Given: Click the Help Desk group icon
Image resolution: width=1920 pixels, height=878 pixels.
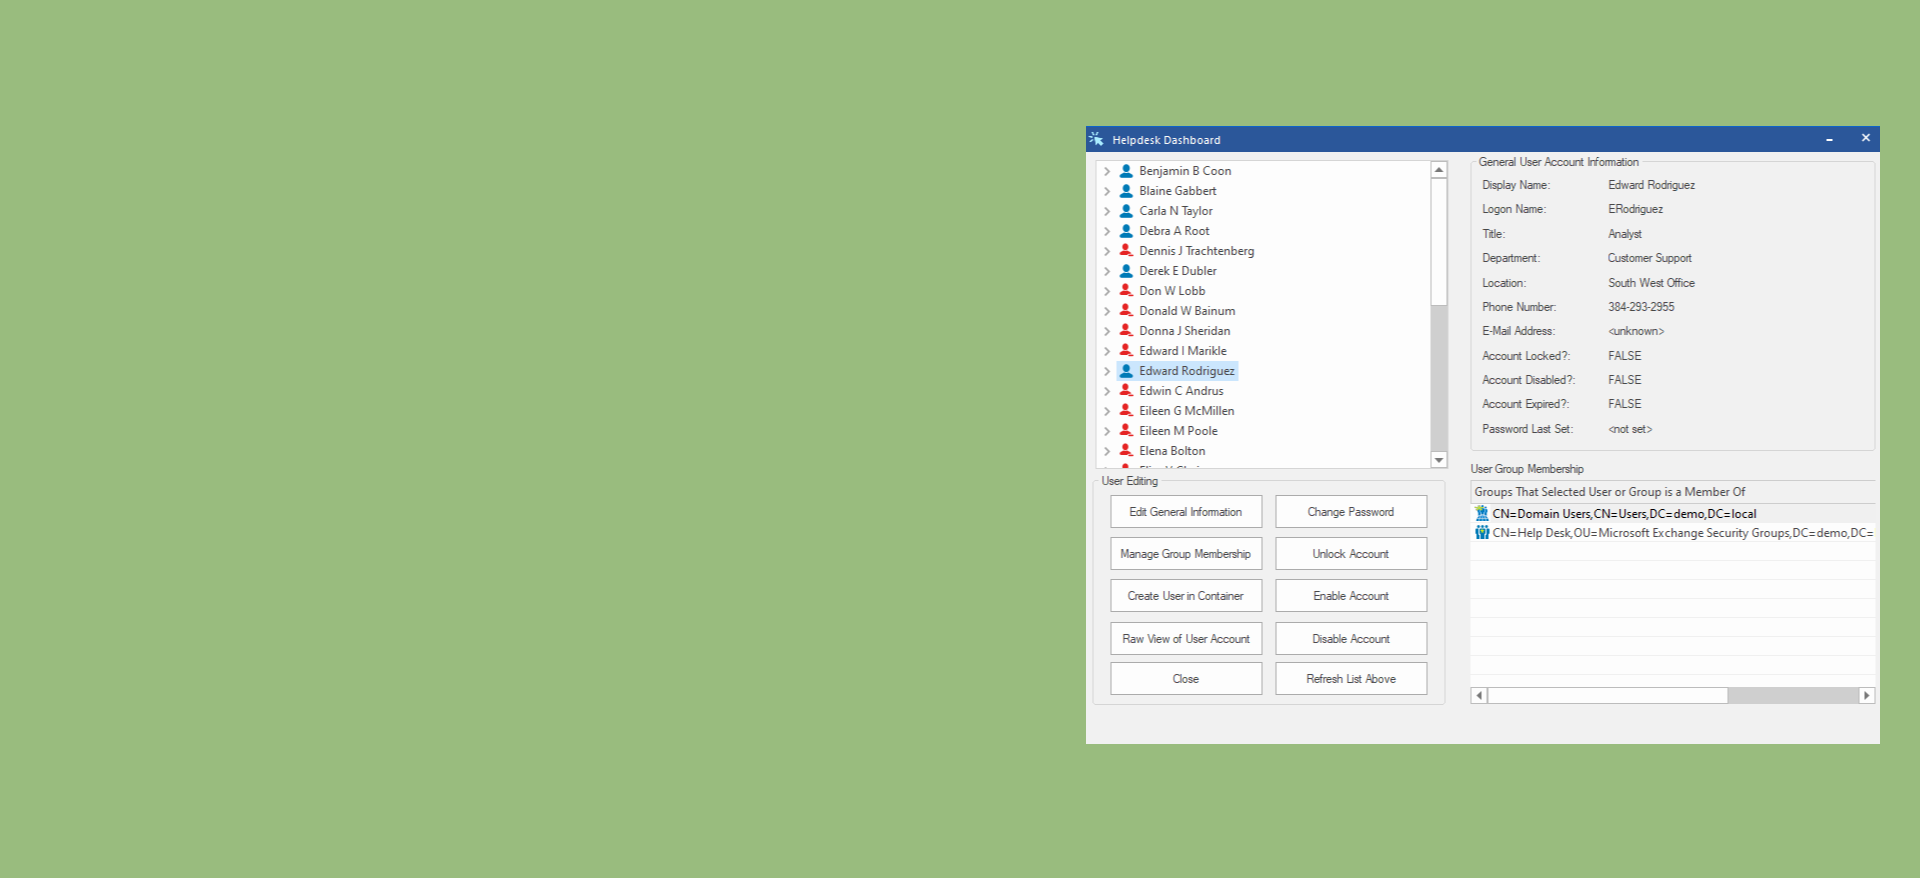Looking at the screenshot, I should (x=1482, y=533).
